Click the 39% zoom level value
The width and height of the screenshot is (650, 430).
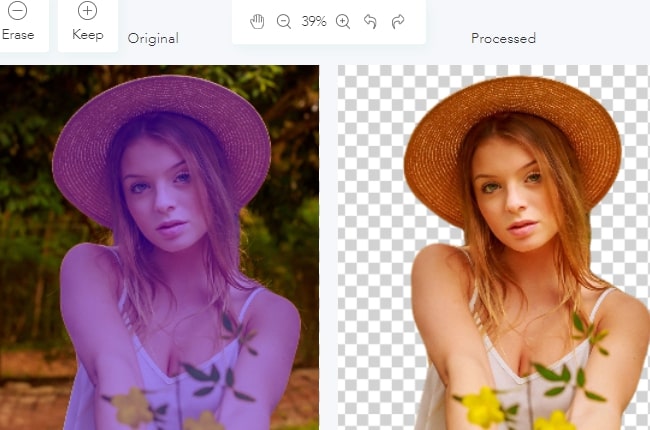click(x=314, y=21)
